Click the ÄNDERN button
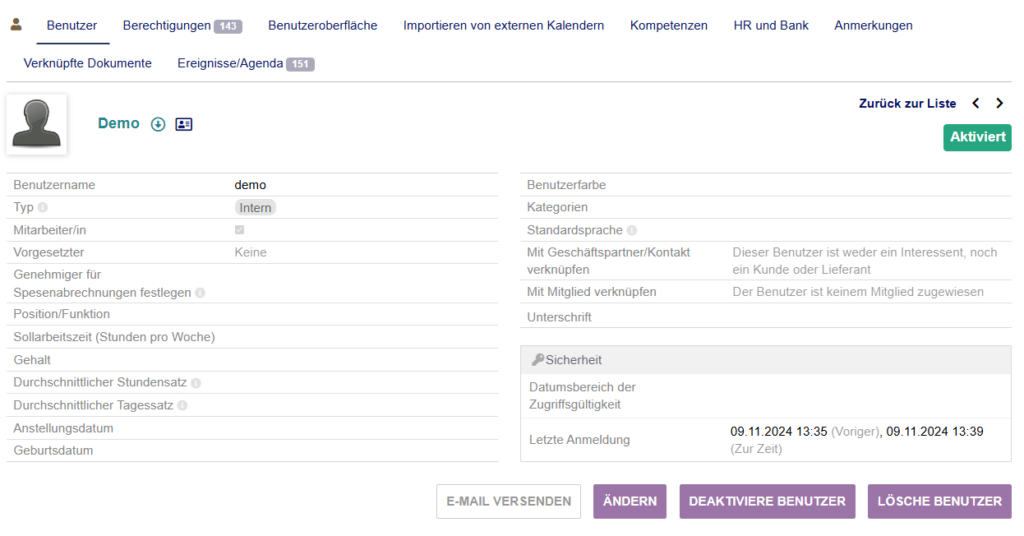Viewport: 1024px width, 536px height. tap(629, 502)
